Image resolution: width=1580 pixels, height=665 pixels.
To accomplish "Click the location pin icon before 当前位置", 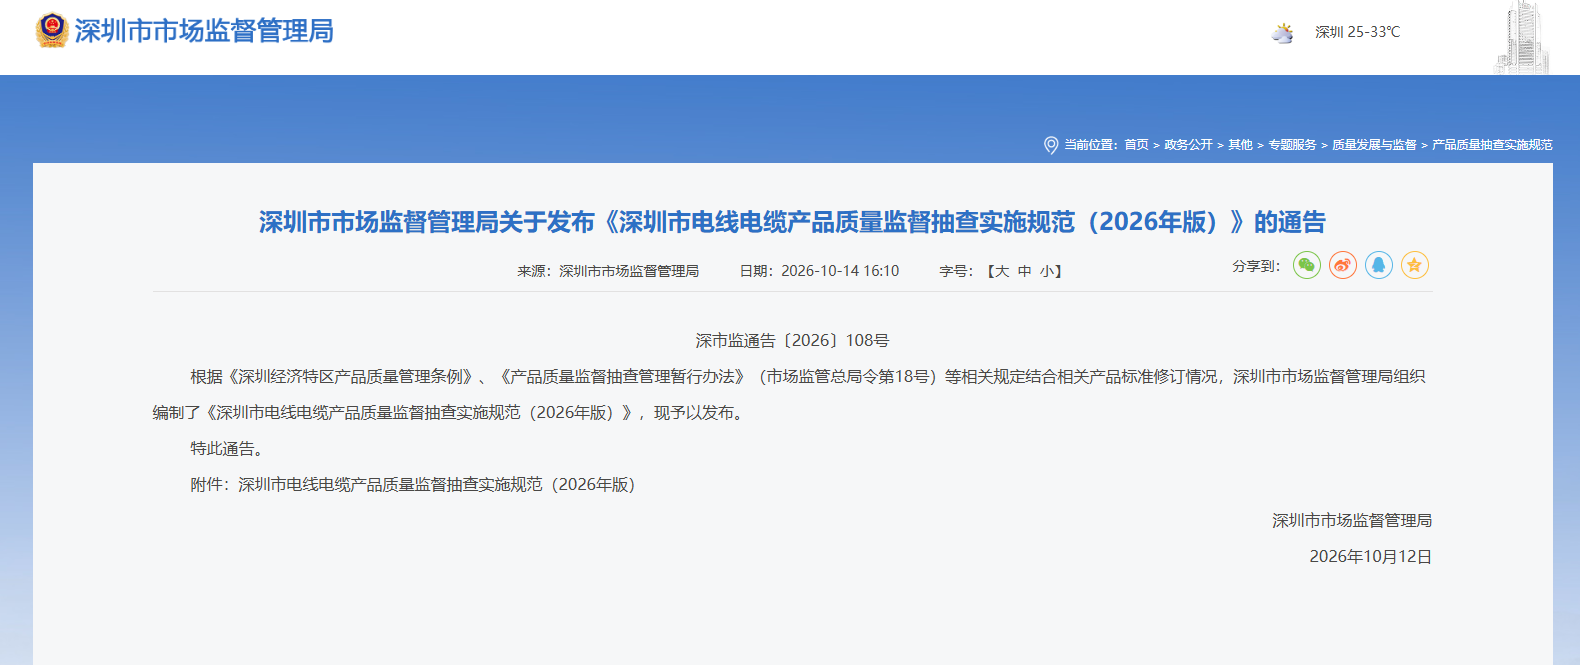I will pos(1051,145).
